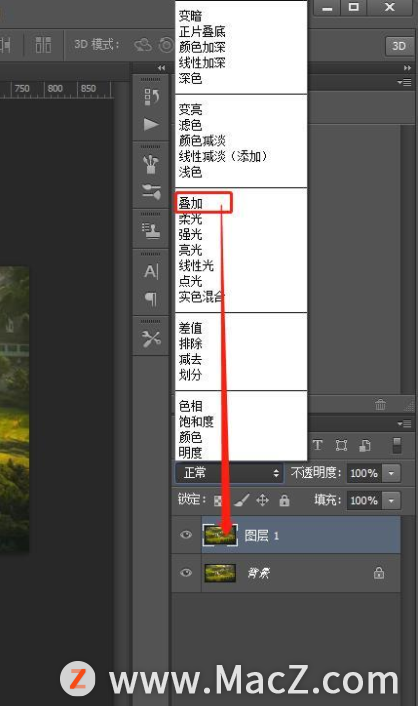This screenshot has height=706, width=418.
Task: Choose 颜色 blend mode
Action: point(191,437)
